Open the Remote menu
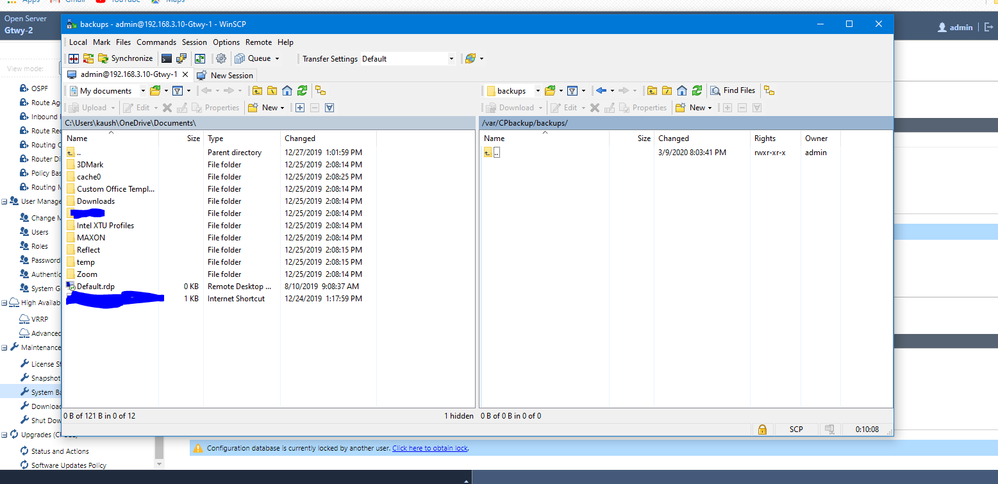The height and width of the screenshot is (484, 998). (x=258, y=42)
